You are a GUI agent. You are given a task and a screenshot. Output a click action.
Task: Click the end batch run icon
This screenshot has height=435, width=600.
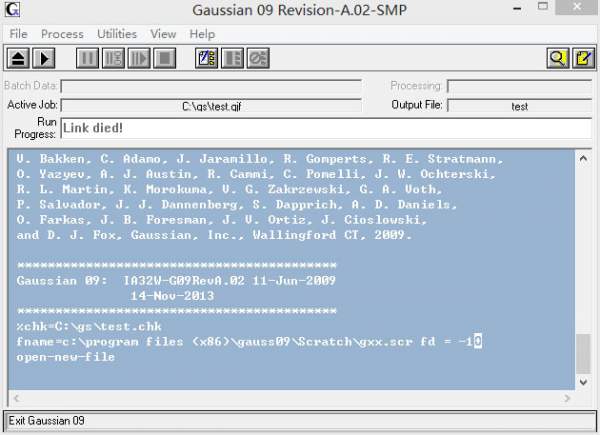pyautogui.click(x=232, y=59)
